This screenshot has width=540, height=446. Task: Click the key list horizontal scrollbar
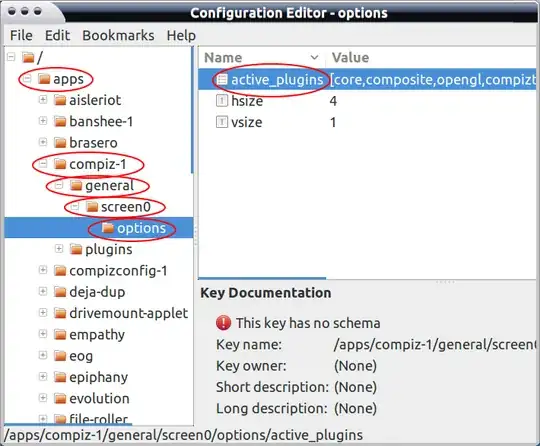pos(262,278)
